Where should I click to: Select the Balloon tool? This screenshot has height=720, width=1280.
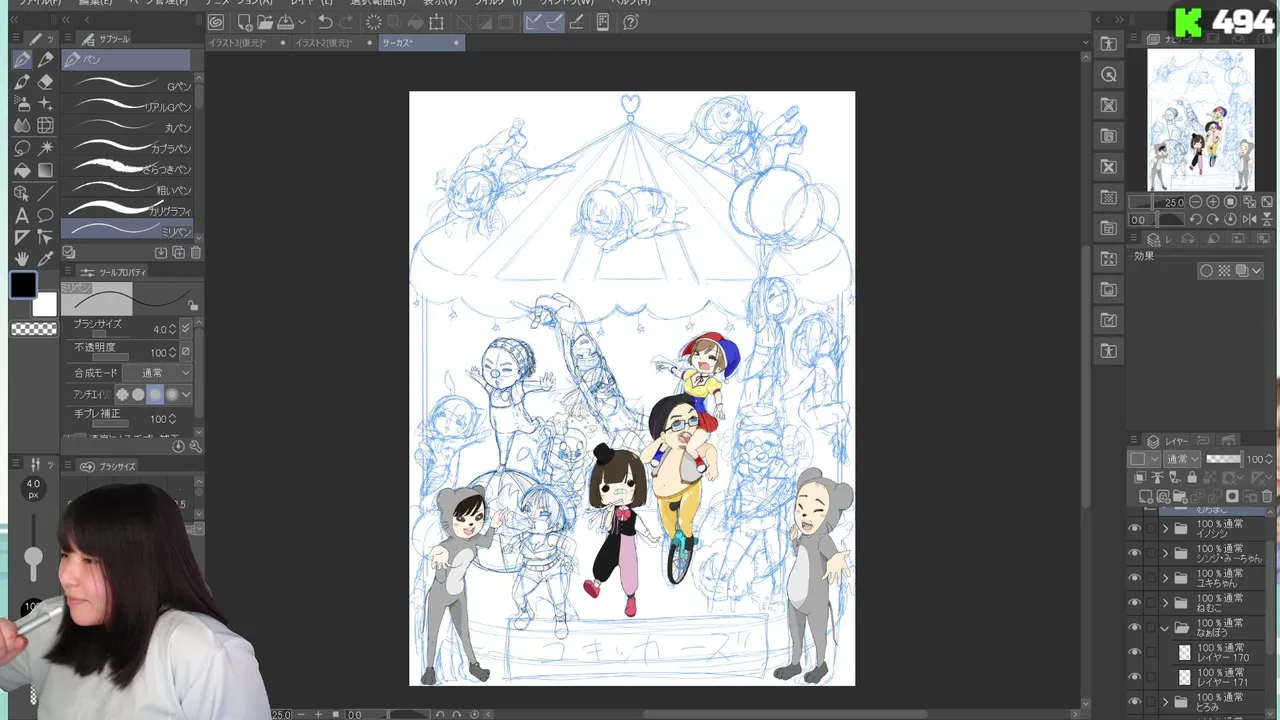[45, 215]
